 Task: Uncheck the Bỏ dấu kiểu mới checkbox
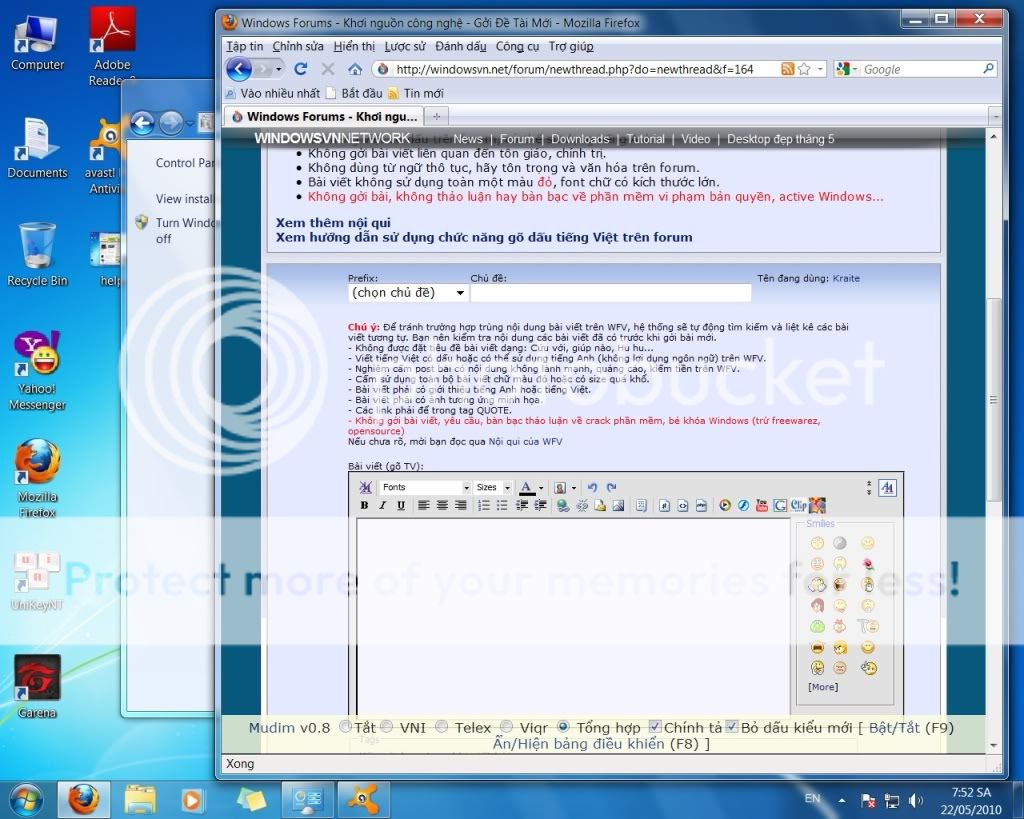pyautogui.click(x=732, y=727)
